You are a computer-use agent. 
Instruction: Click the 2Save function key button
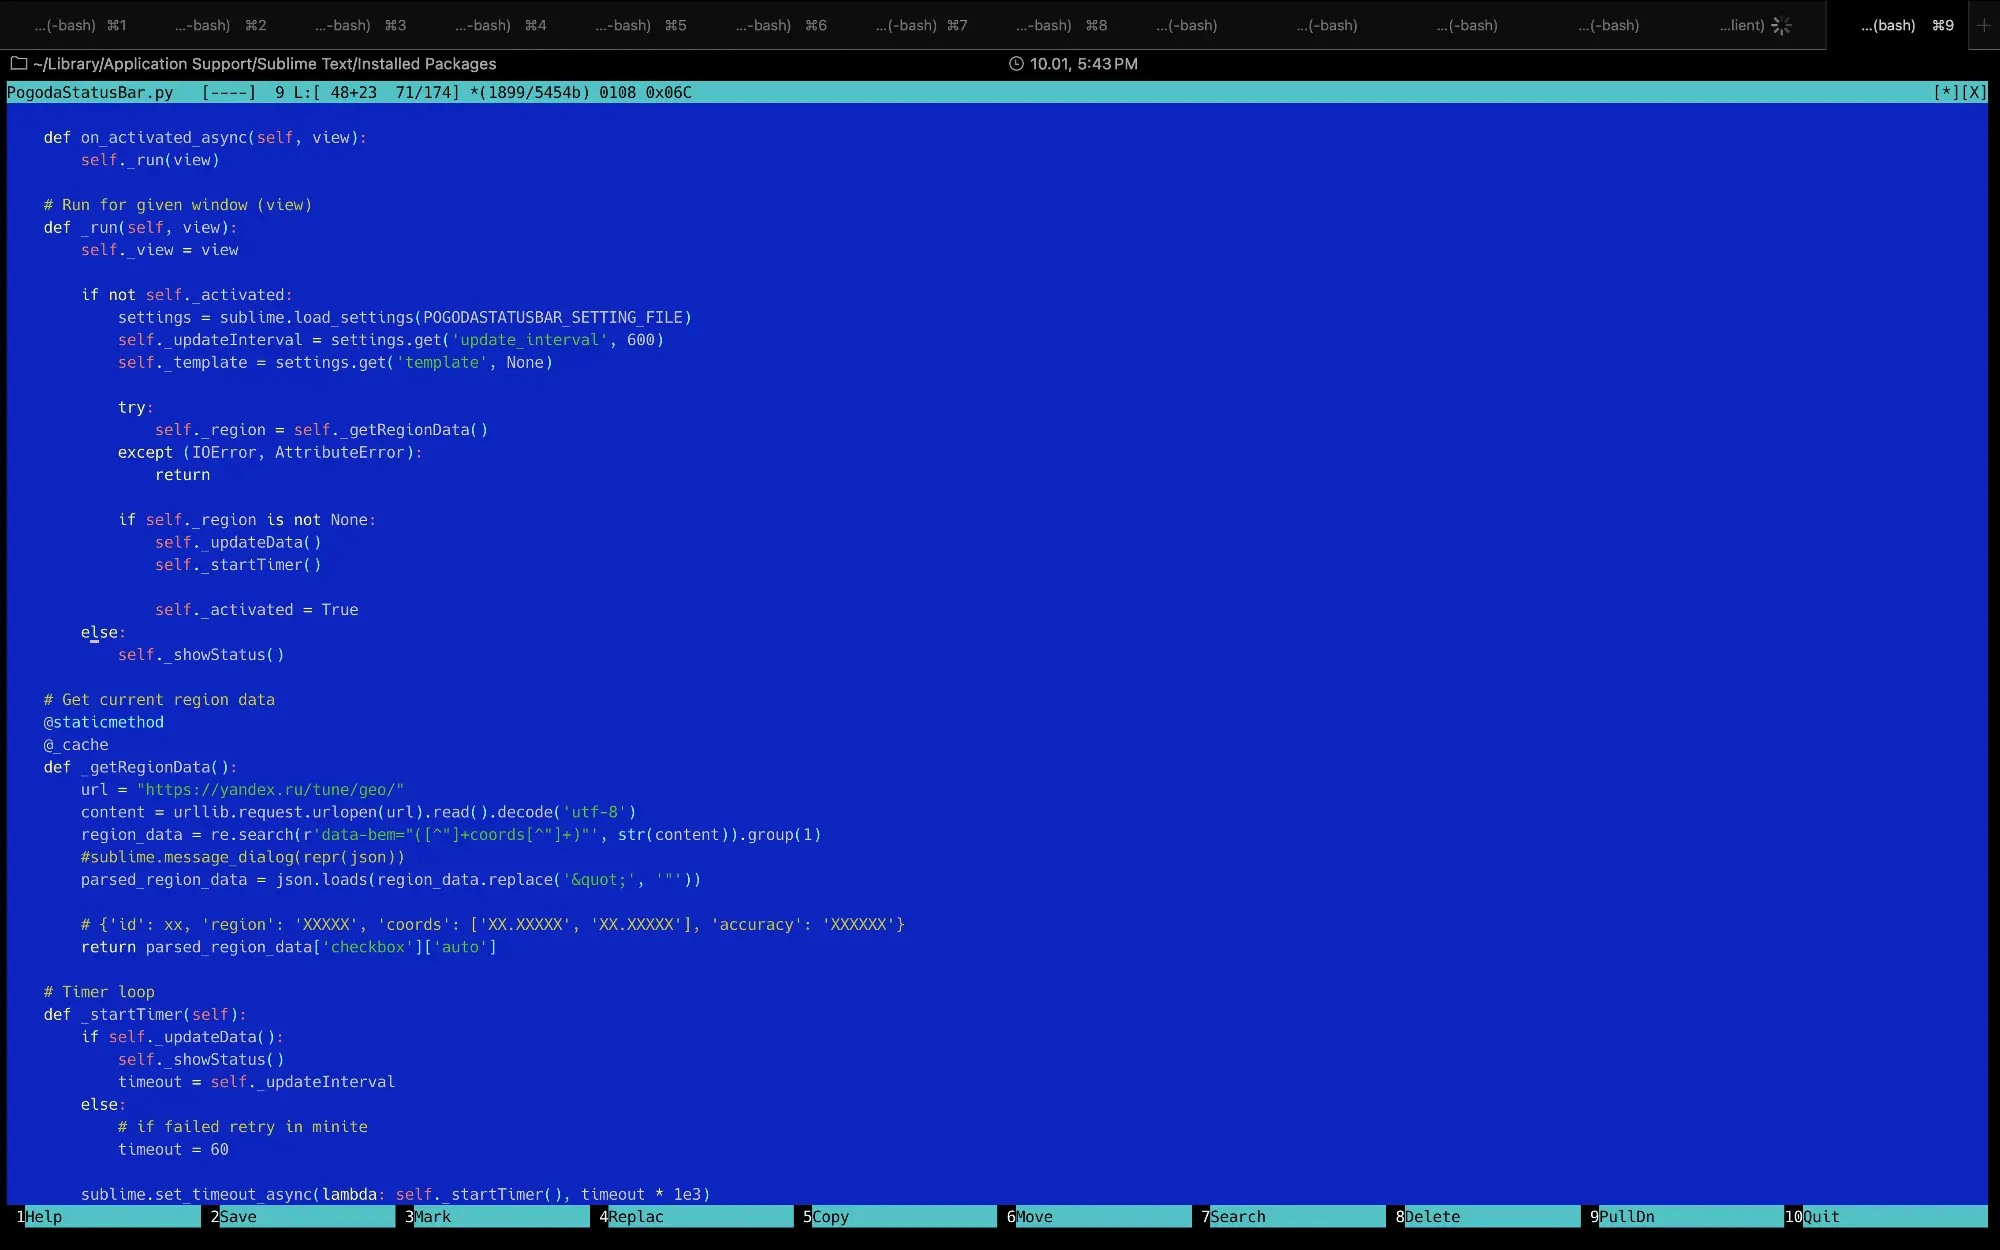pos(303,1216)
